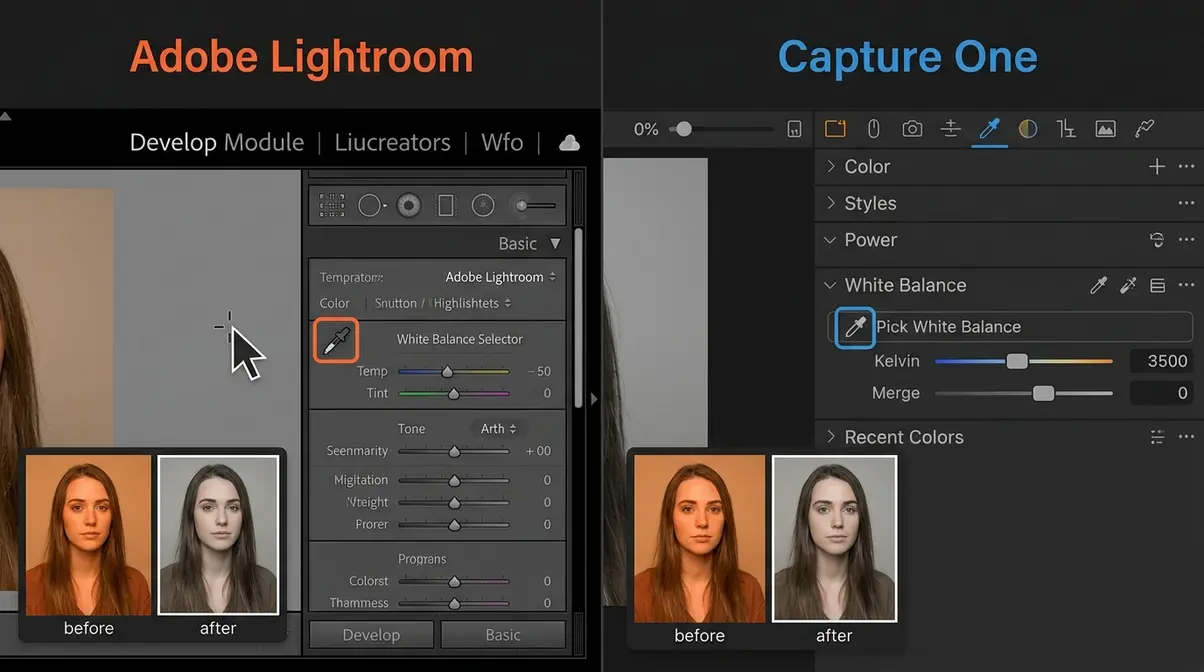Open the Wfo module tab
Image resolution: width=1204 pixels, height=672 pixels.
pyautogui.click(x=502, y=143)
